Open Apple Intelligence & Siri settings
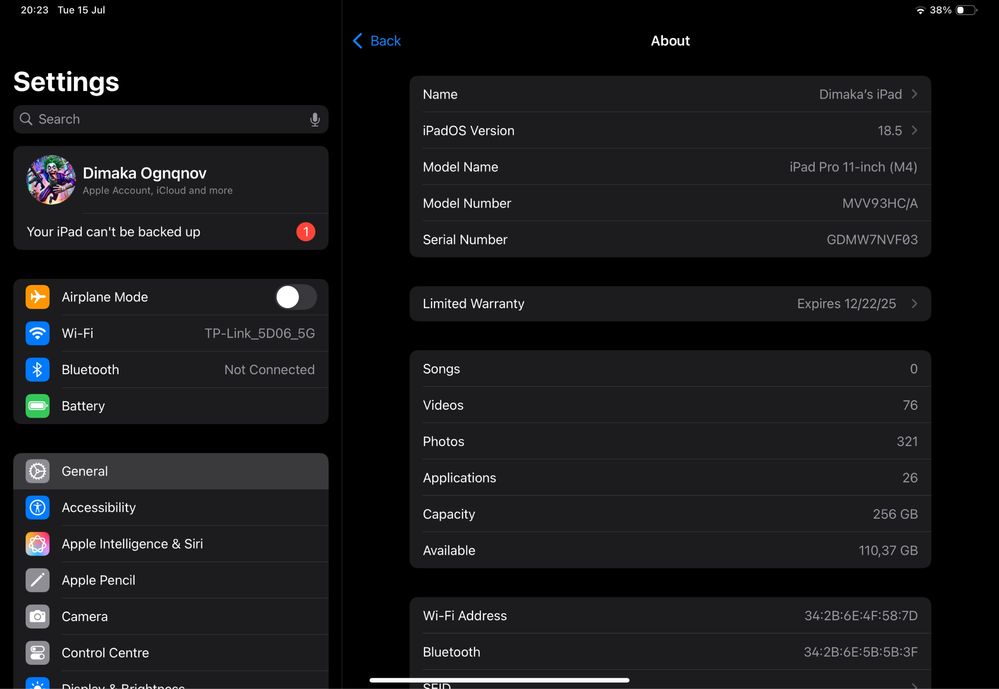Screen dimensions: 999x689 [x=171, y=544]
